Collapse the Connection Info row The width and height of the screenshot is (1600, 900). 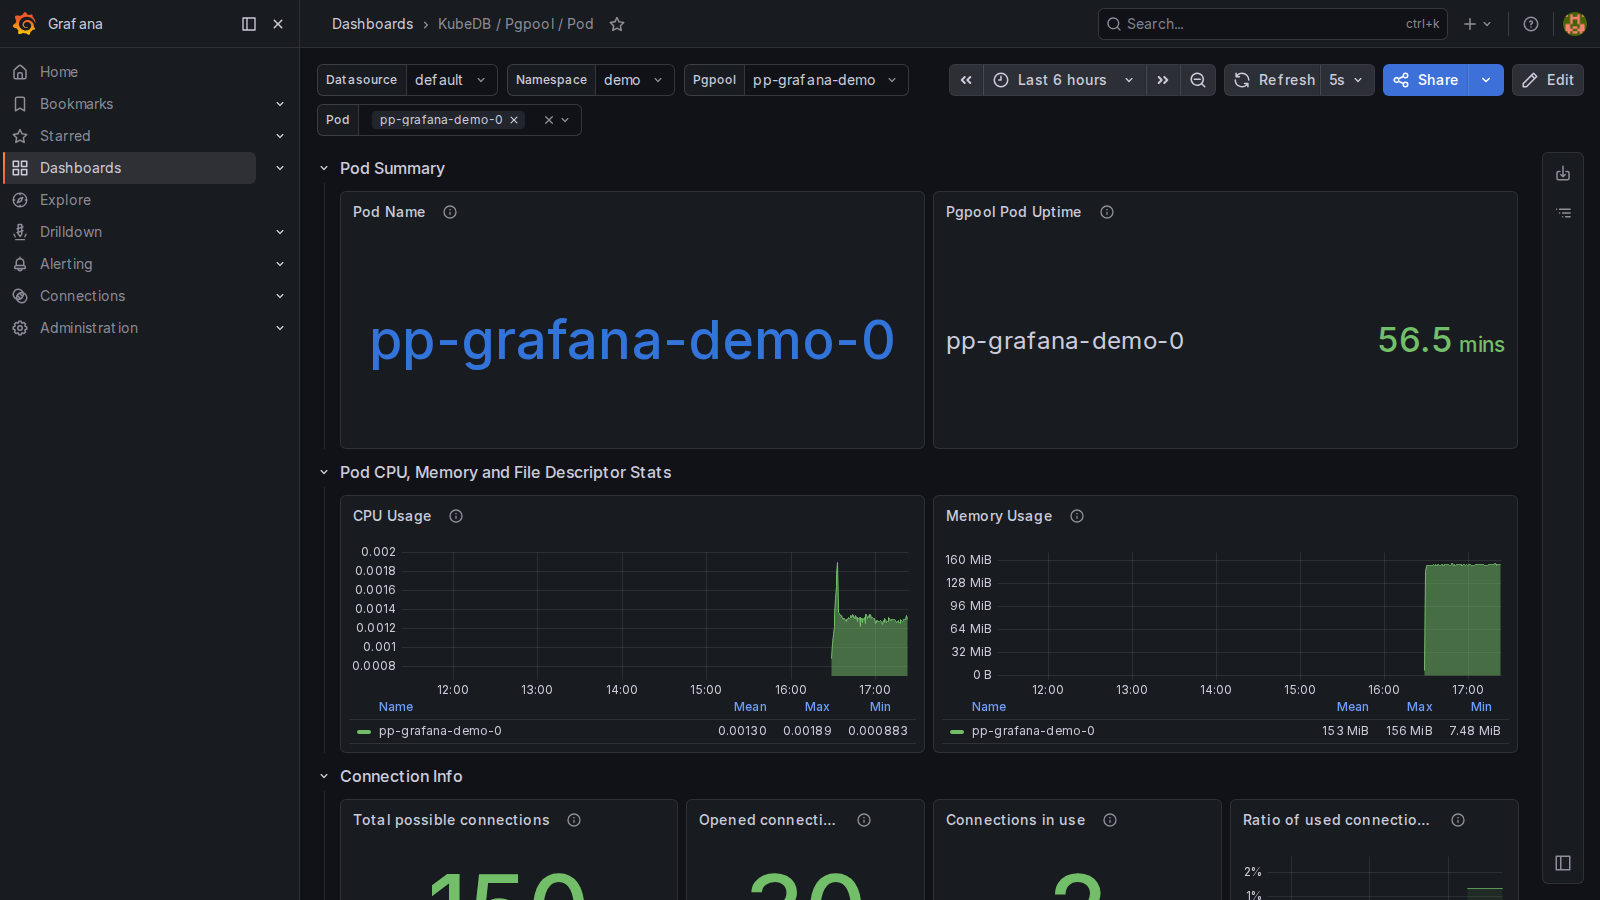click(x=324, y=776)
